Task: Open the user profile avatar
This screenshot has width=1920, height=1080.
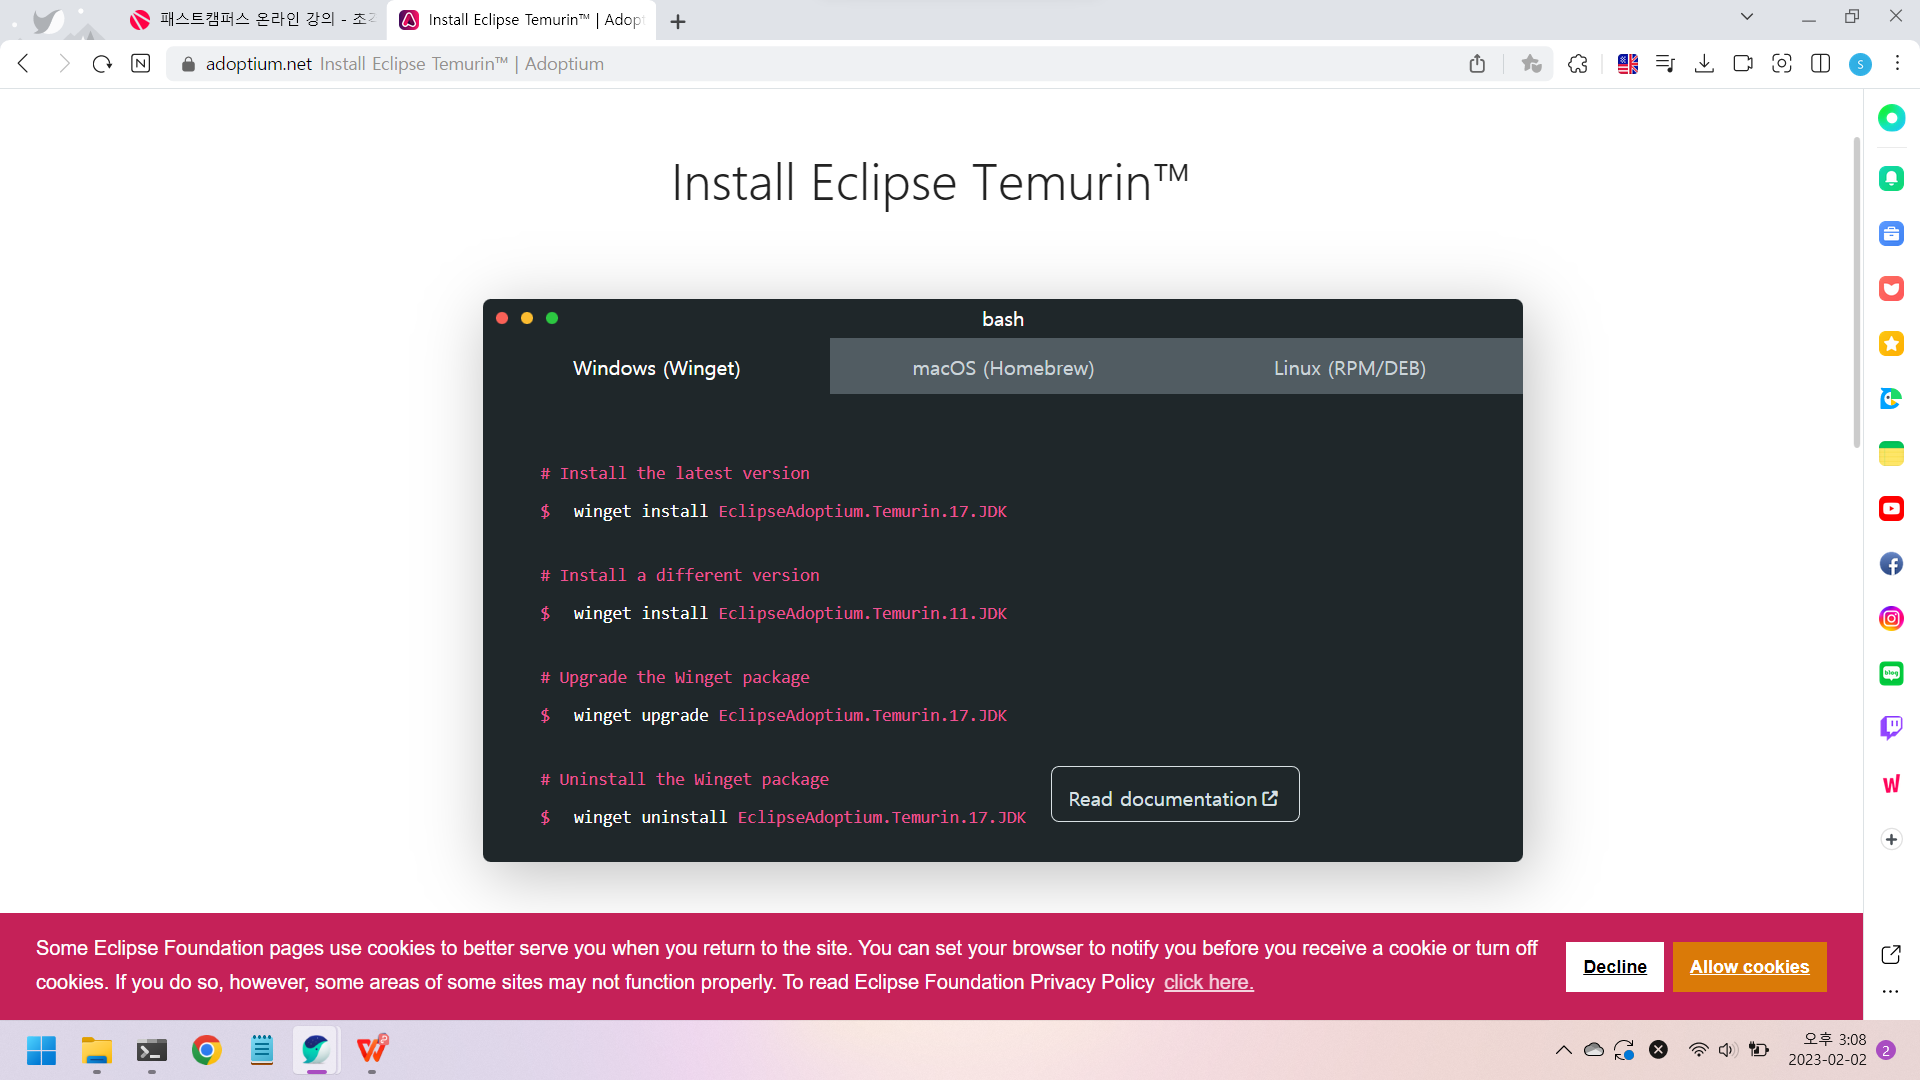Action: click(1860, 64)
